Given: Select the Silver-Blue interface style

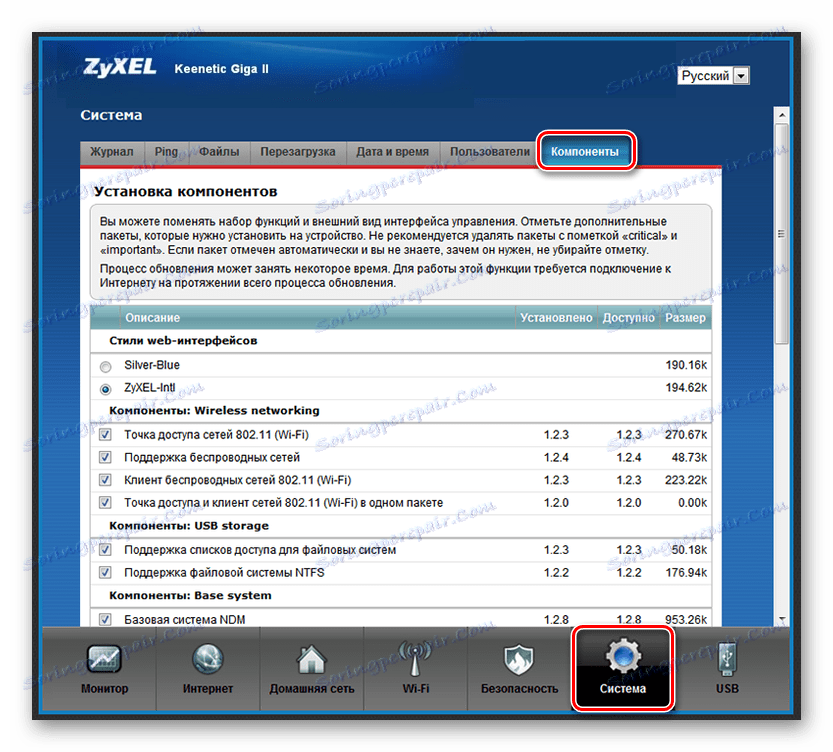Looking at the screenshot, I should pyautogui.click(x=106, y=366).
